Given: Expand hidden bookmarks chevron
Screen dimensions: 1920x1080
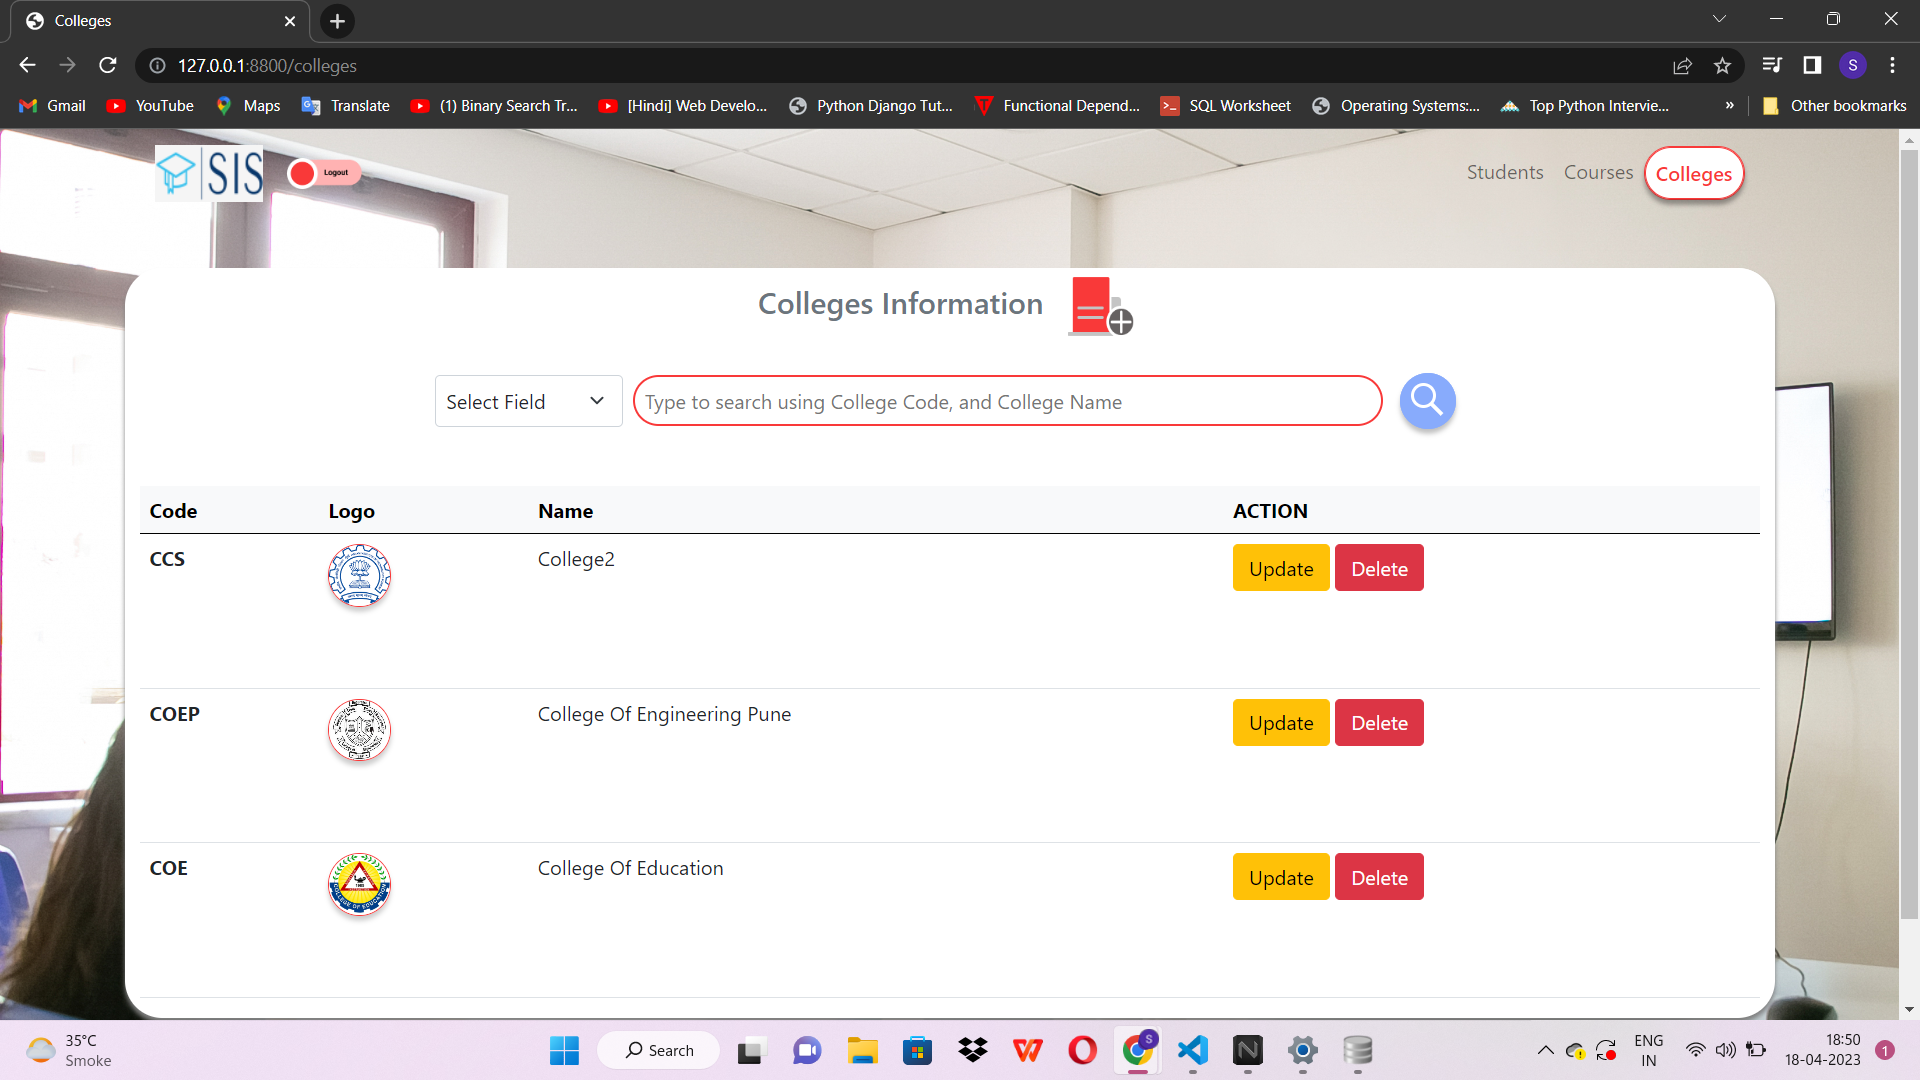Looking at the screenshot, I should [1729, 106].
